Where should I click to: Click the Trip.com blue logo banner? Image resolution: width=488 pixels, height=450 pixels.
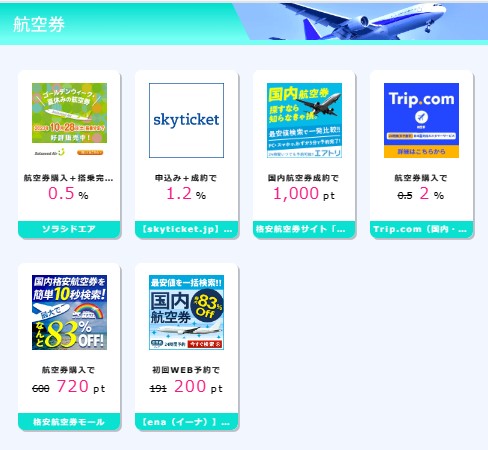tap(421, 120)
